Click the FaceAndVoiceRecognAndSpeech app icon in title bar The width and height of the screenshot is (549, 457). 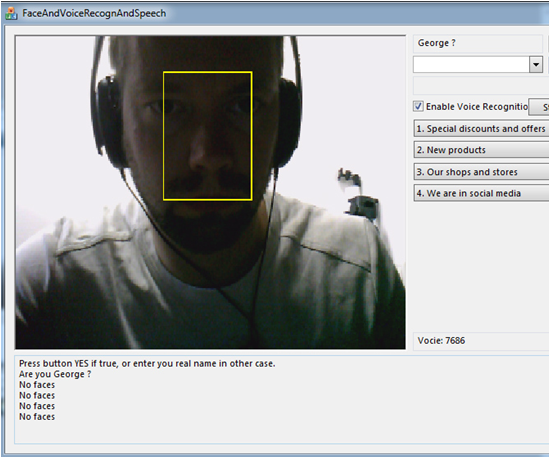(x=11, y=13)
